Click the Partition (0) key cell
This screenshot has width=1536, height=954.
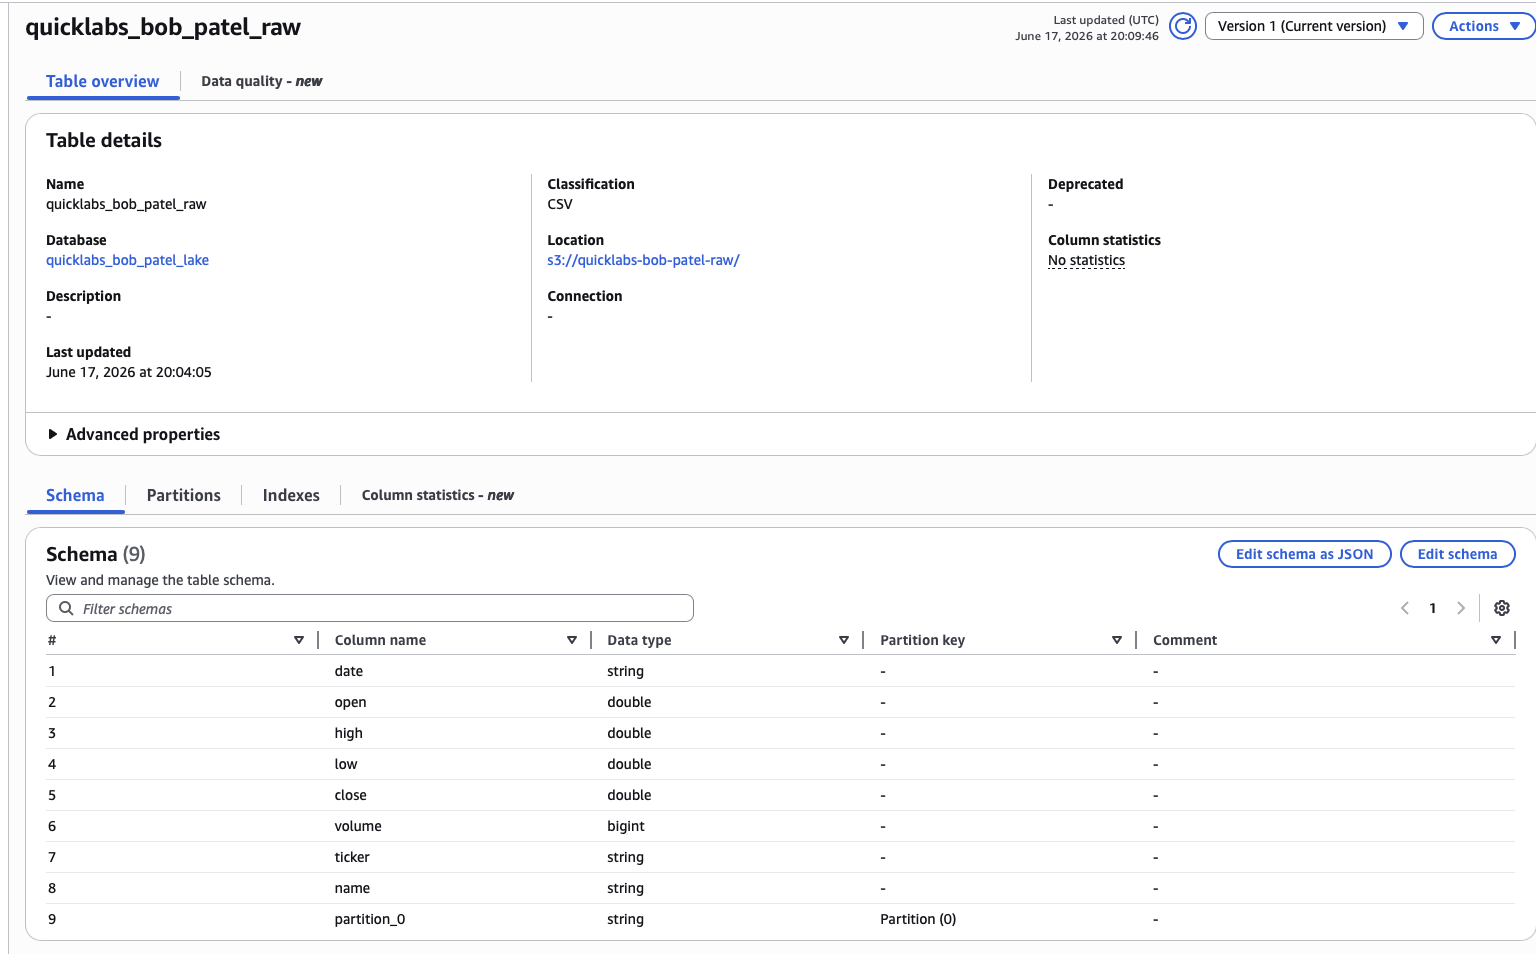pyautogui.click(x=918, y=919)
